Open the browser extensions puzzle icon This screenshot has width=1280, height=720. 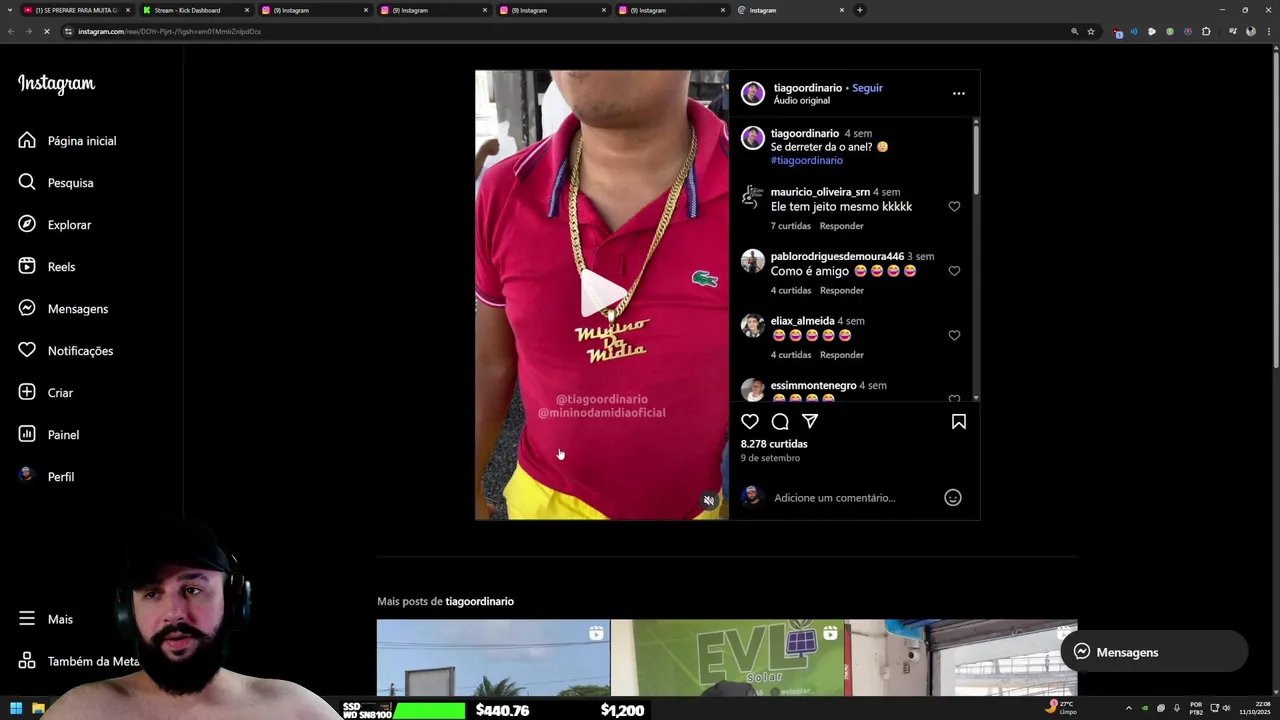(1206, 31)
